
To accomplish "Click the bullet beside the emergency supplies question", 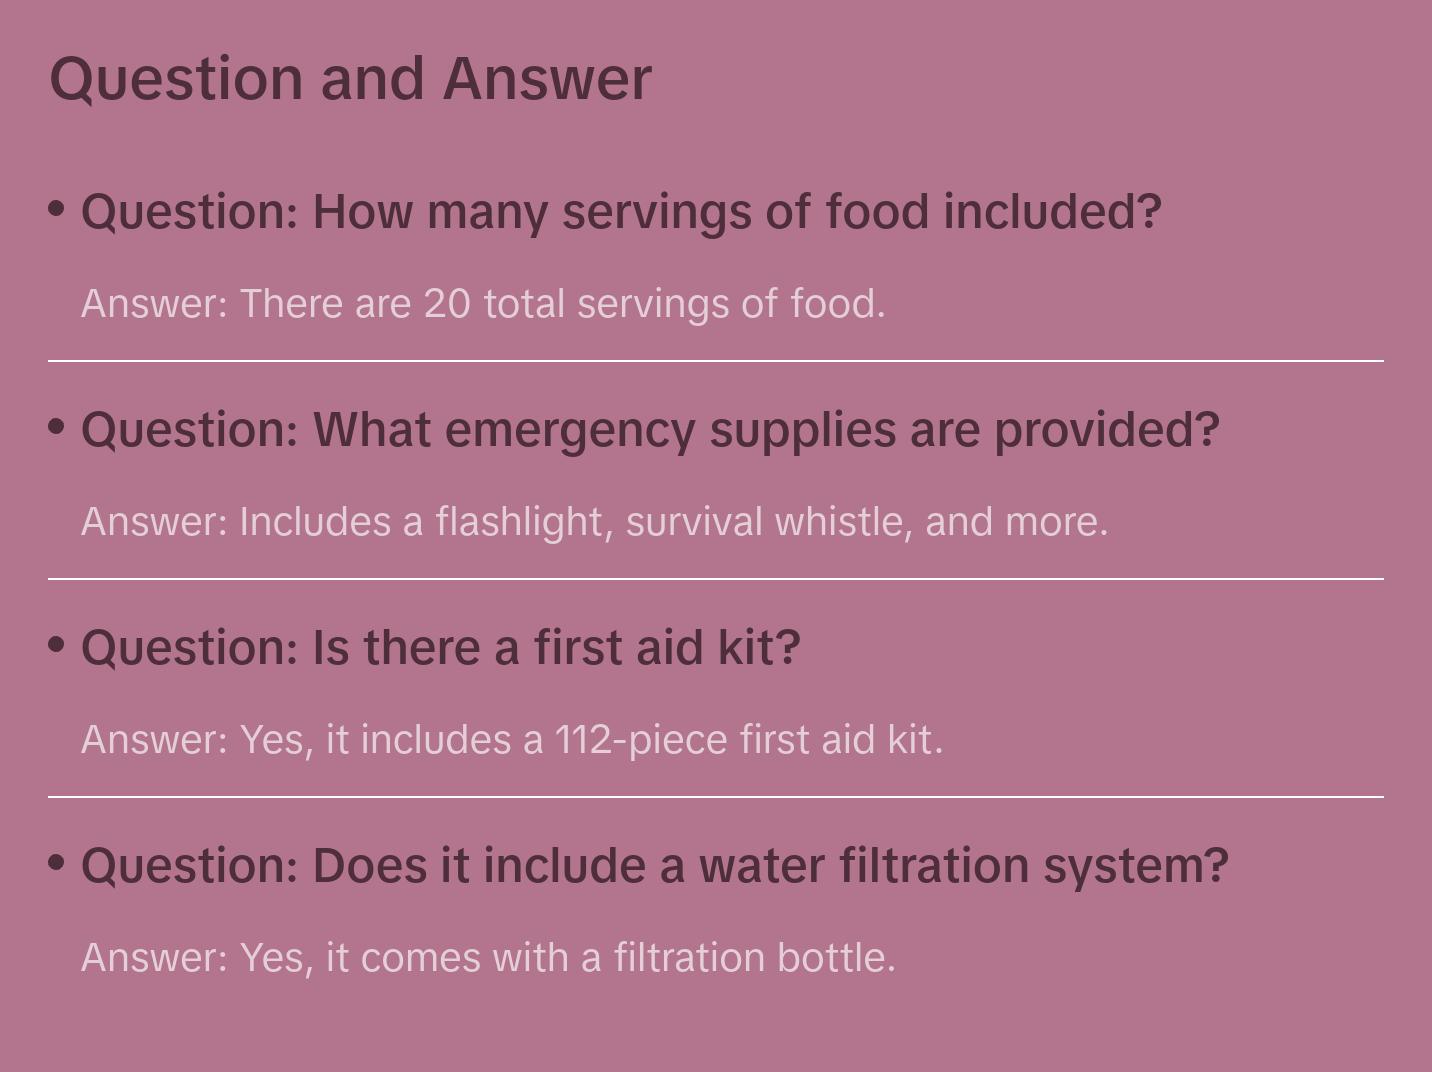I will [57, 427].
